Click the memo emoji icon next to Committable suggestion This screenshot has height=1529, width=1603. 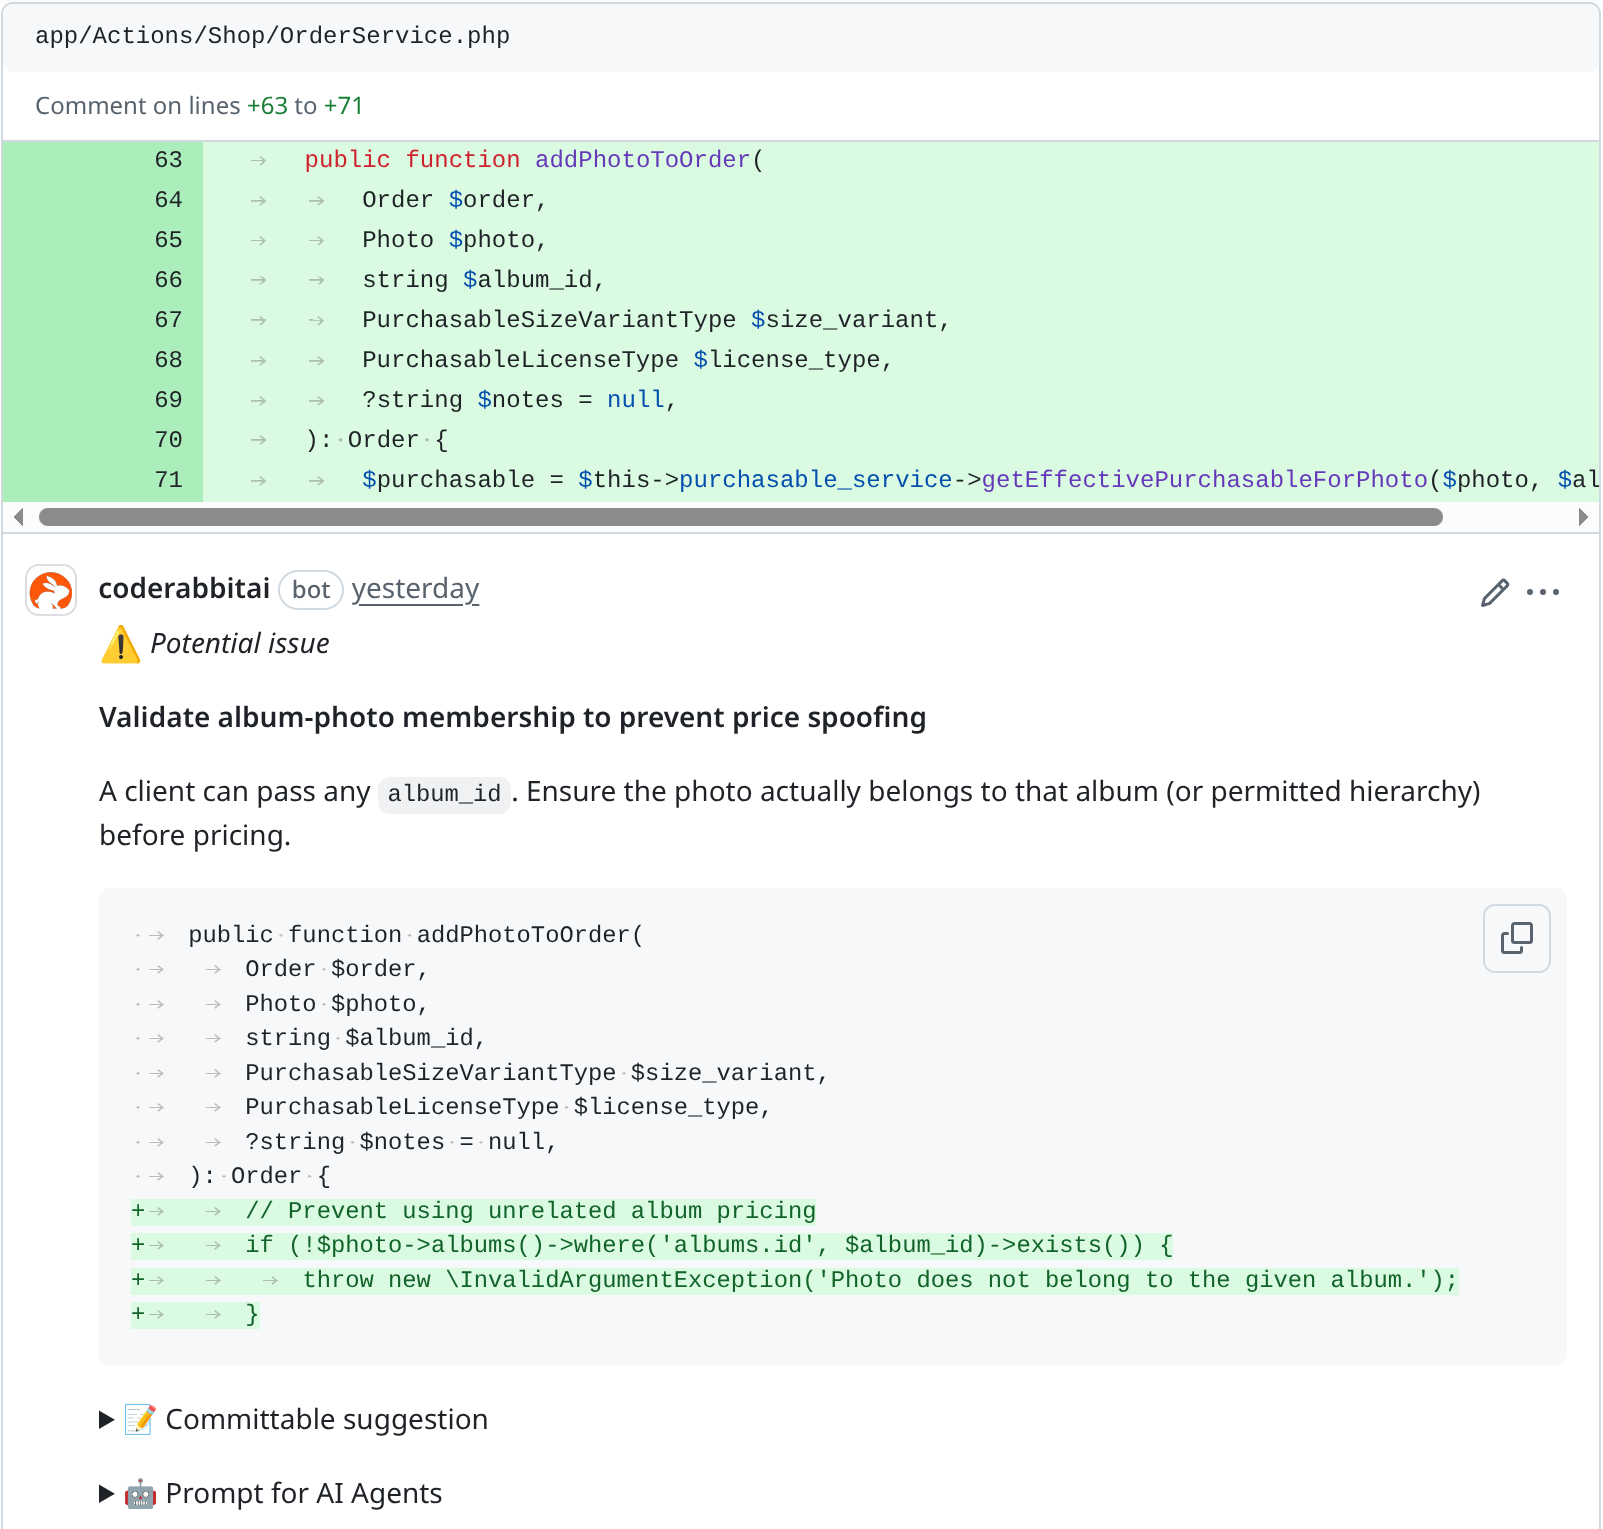click(x=140, y=1420)
